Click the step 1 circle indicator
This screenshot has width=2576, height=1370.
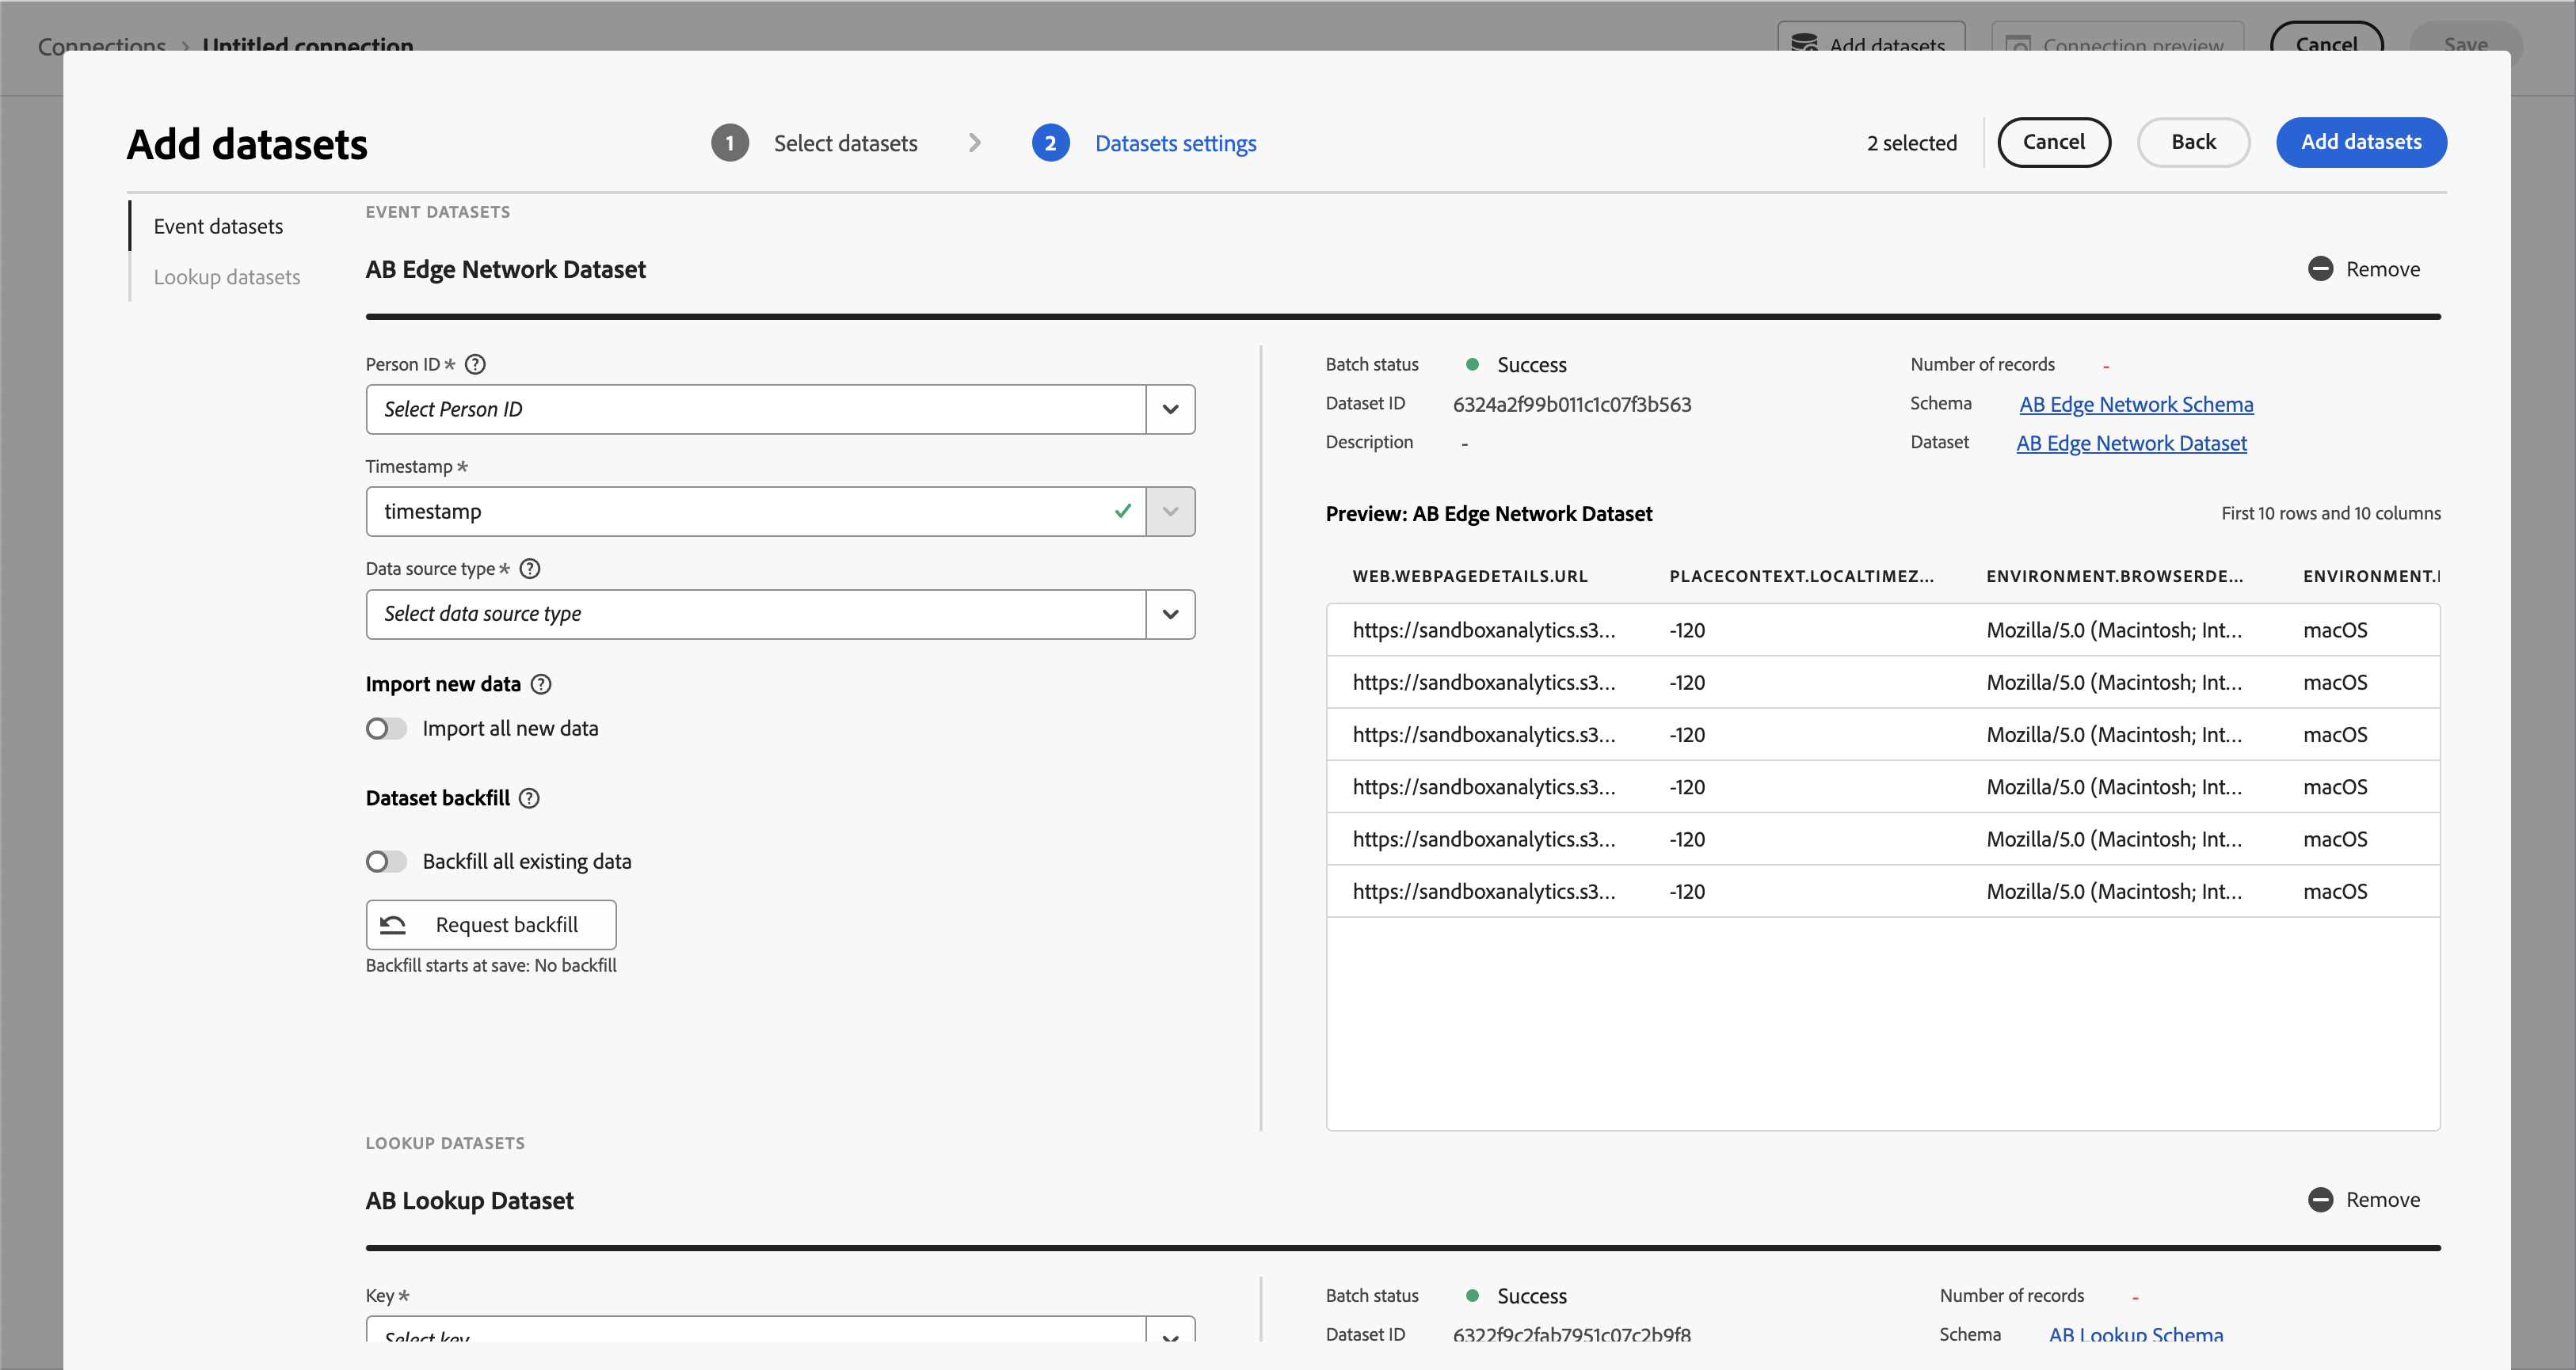coord(729,143)
